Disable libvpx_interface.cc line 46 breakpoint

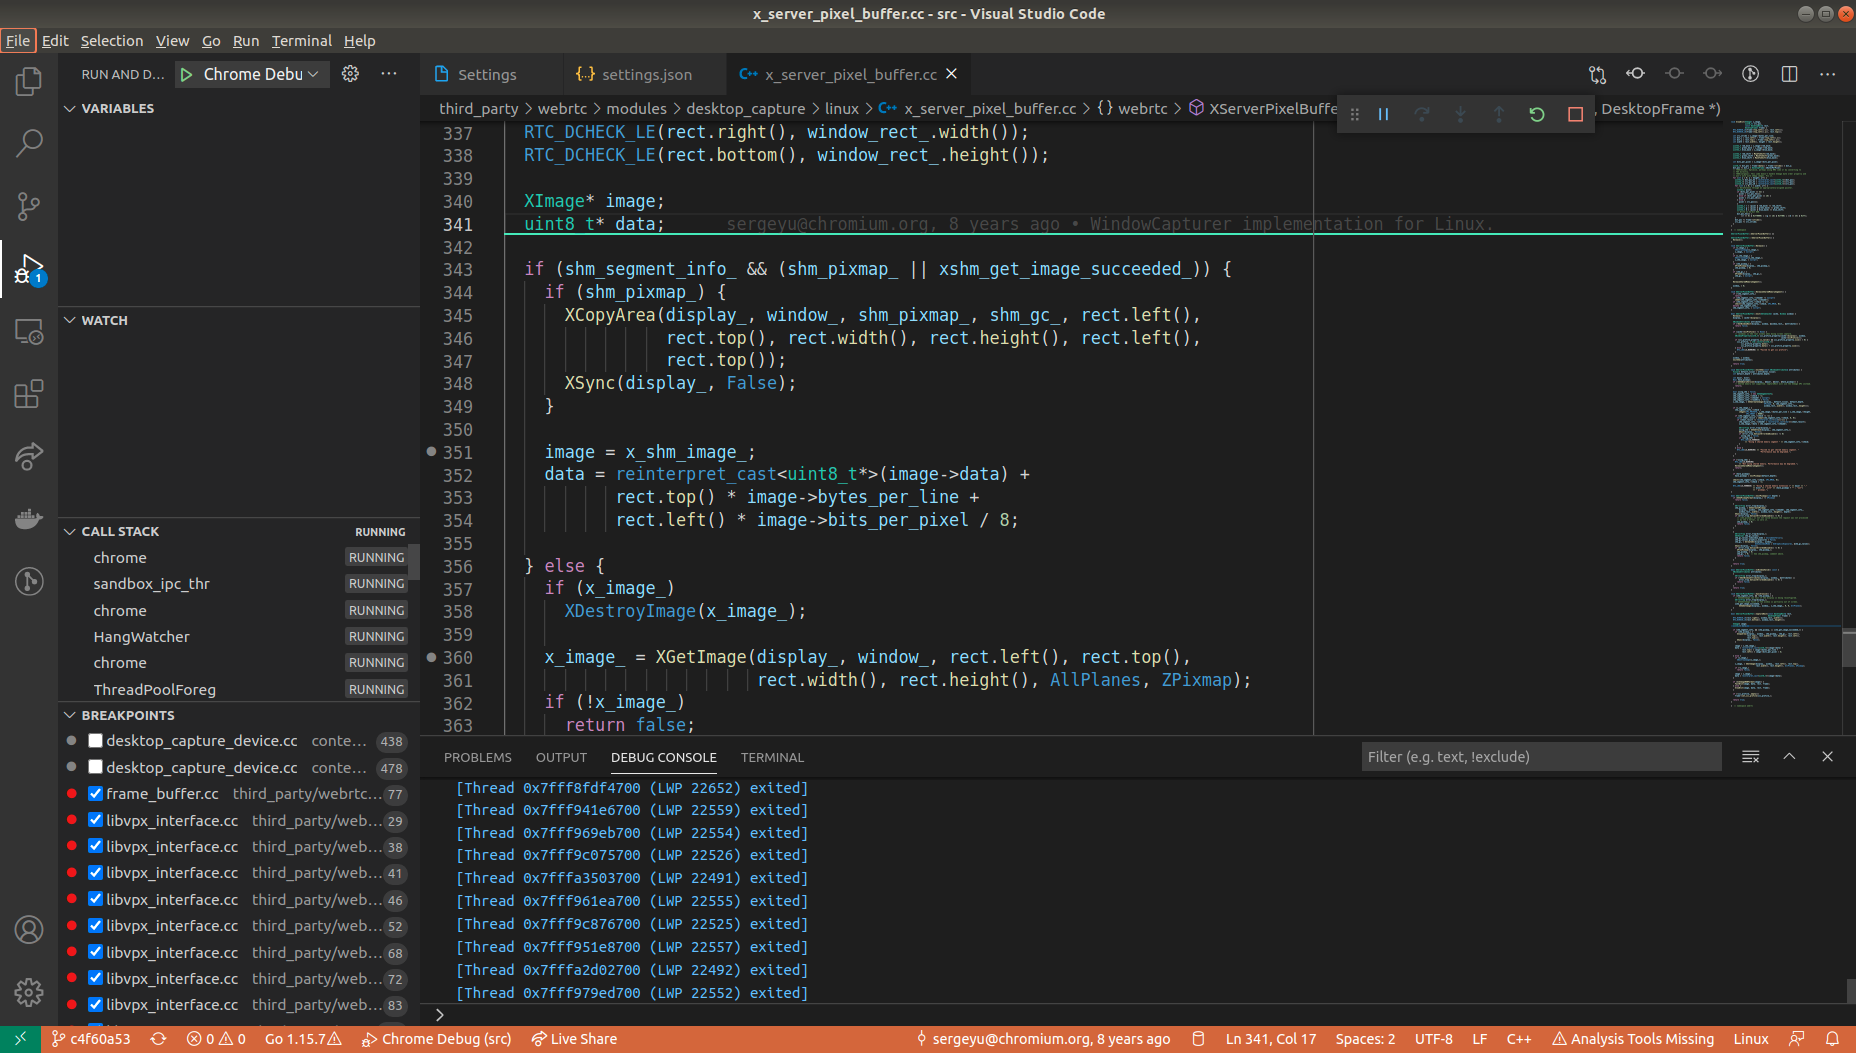tap(96, 900)
